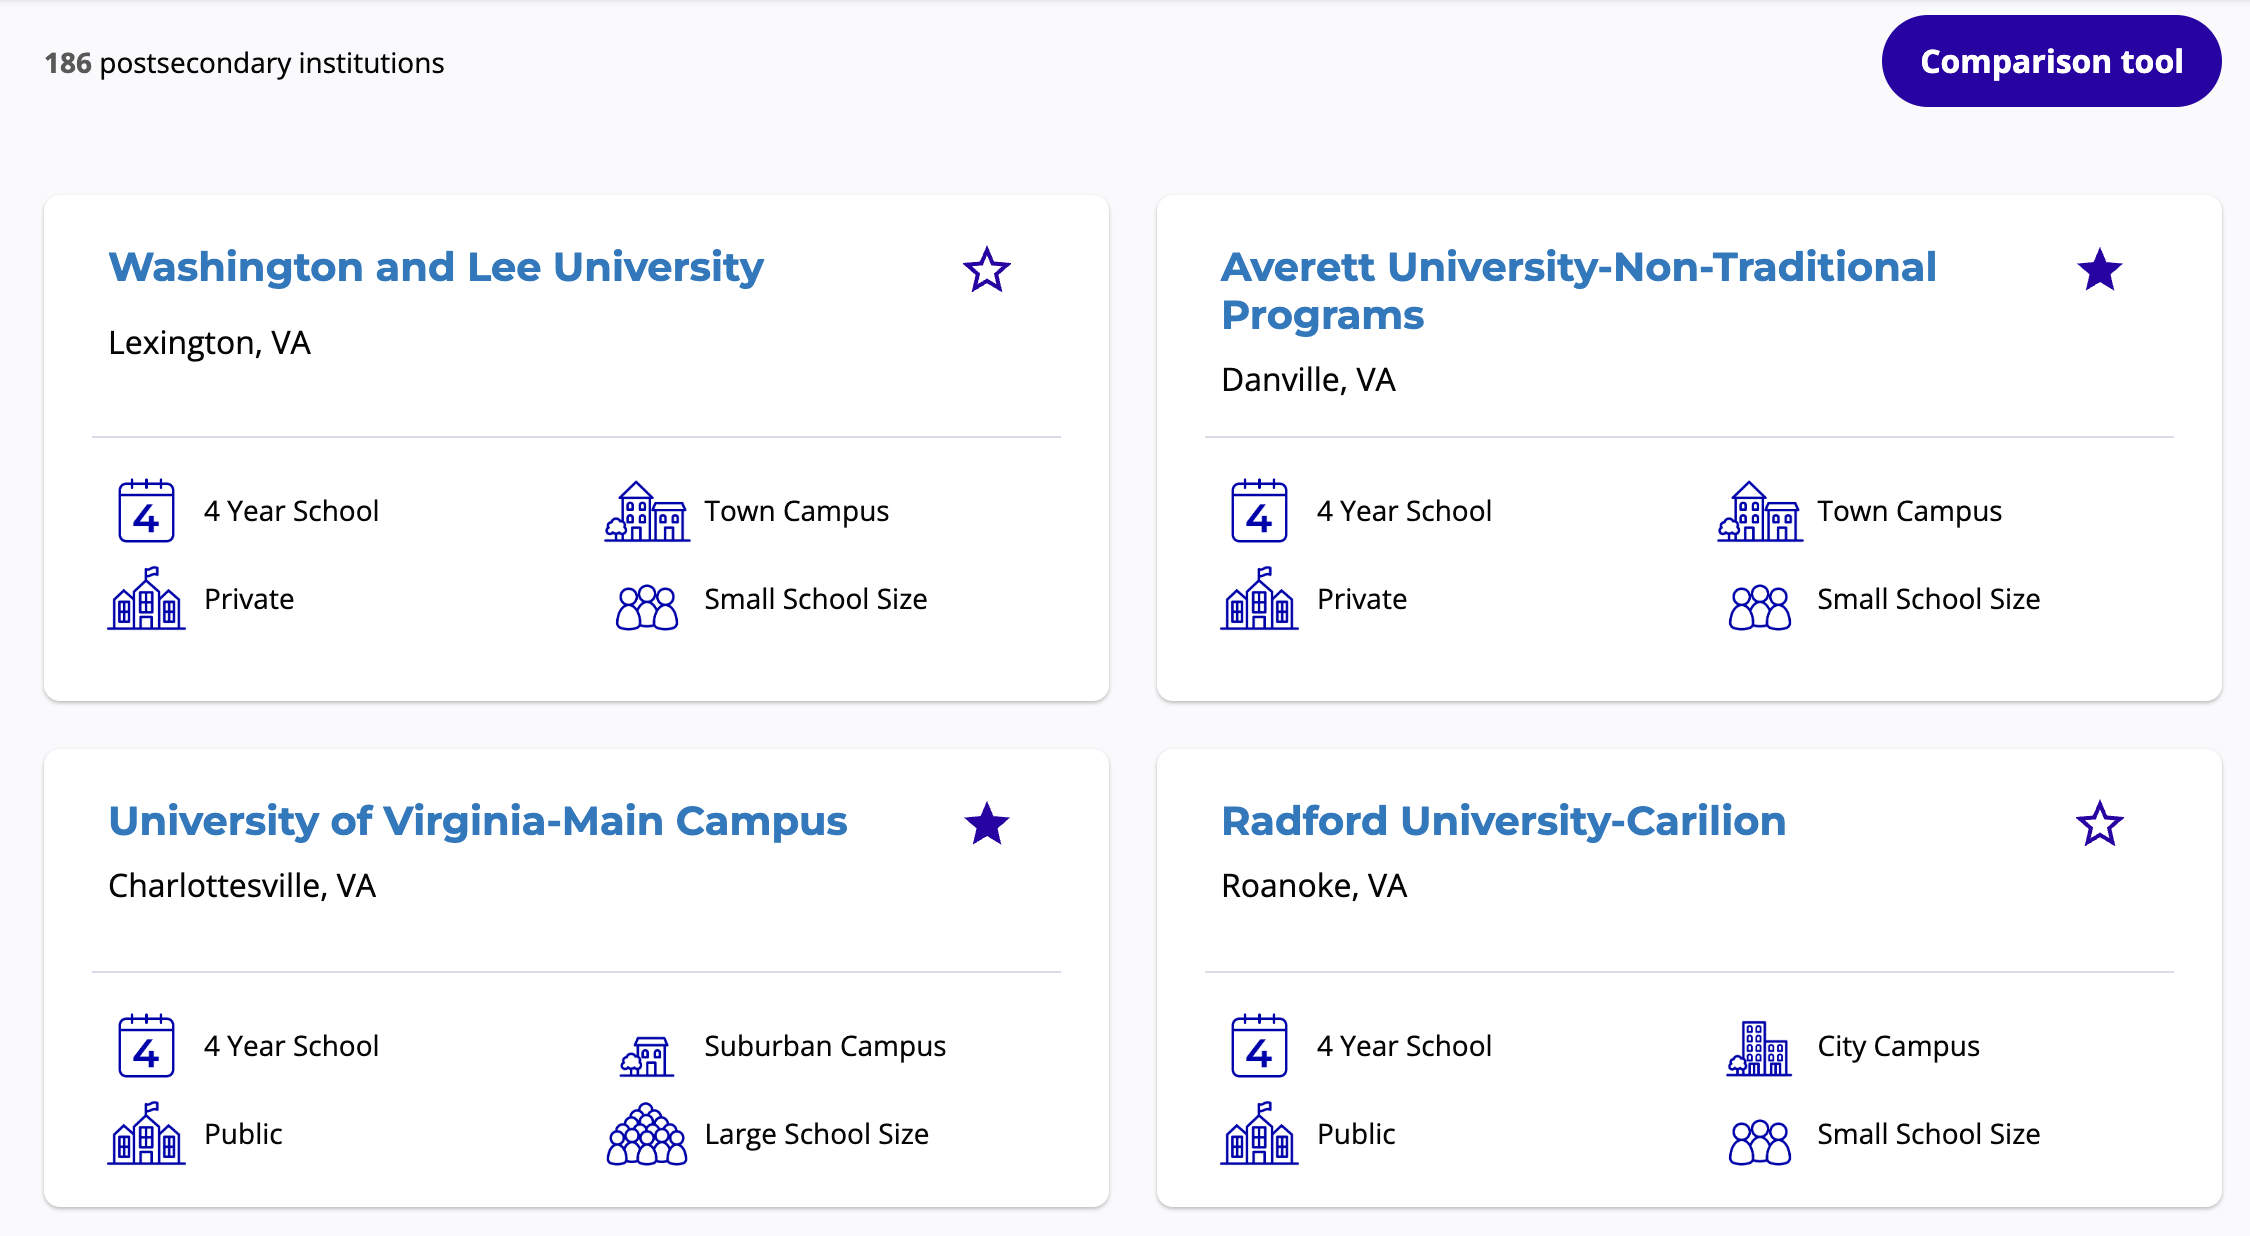Click Radford's City Campus building icon

click(1759, 1048)
